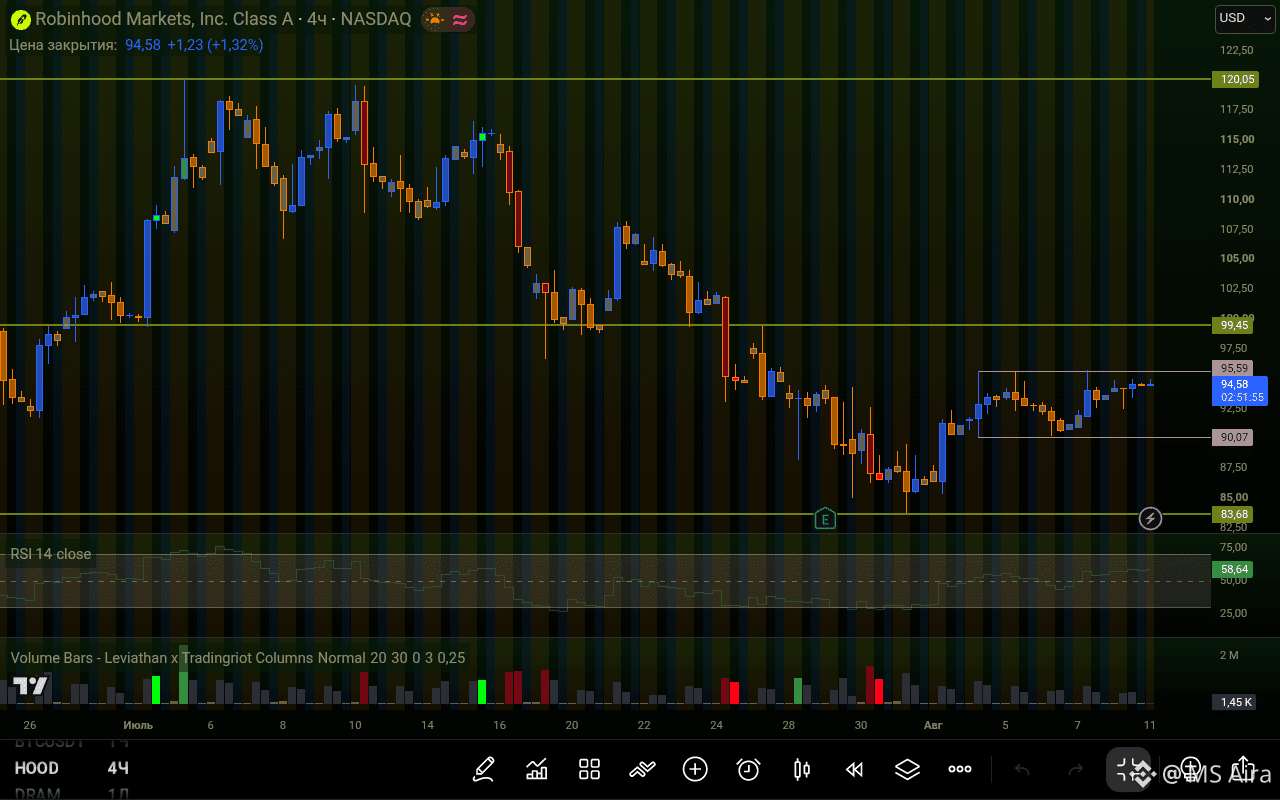This screenshot has height=800, width=1280.
Task: Redo the chart action
Action: click(x=1076, y=769)
